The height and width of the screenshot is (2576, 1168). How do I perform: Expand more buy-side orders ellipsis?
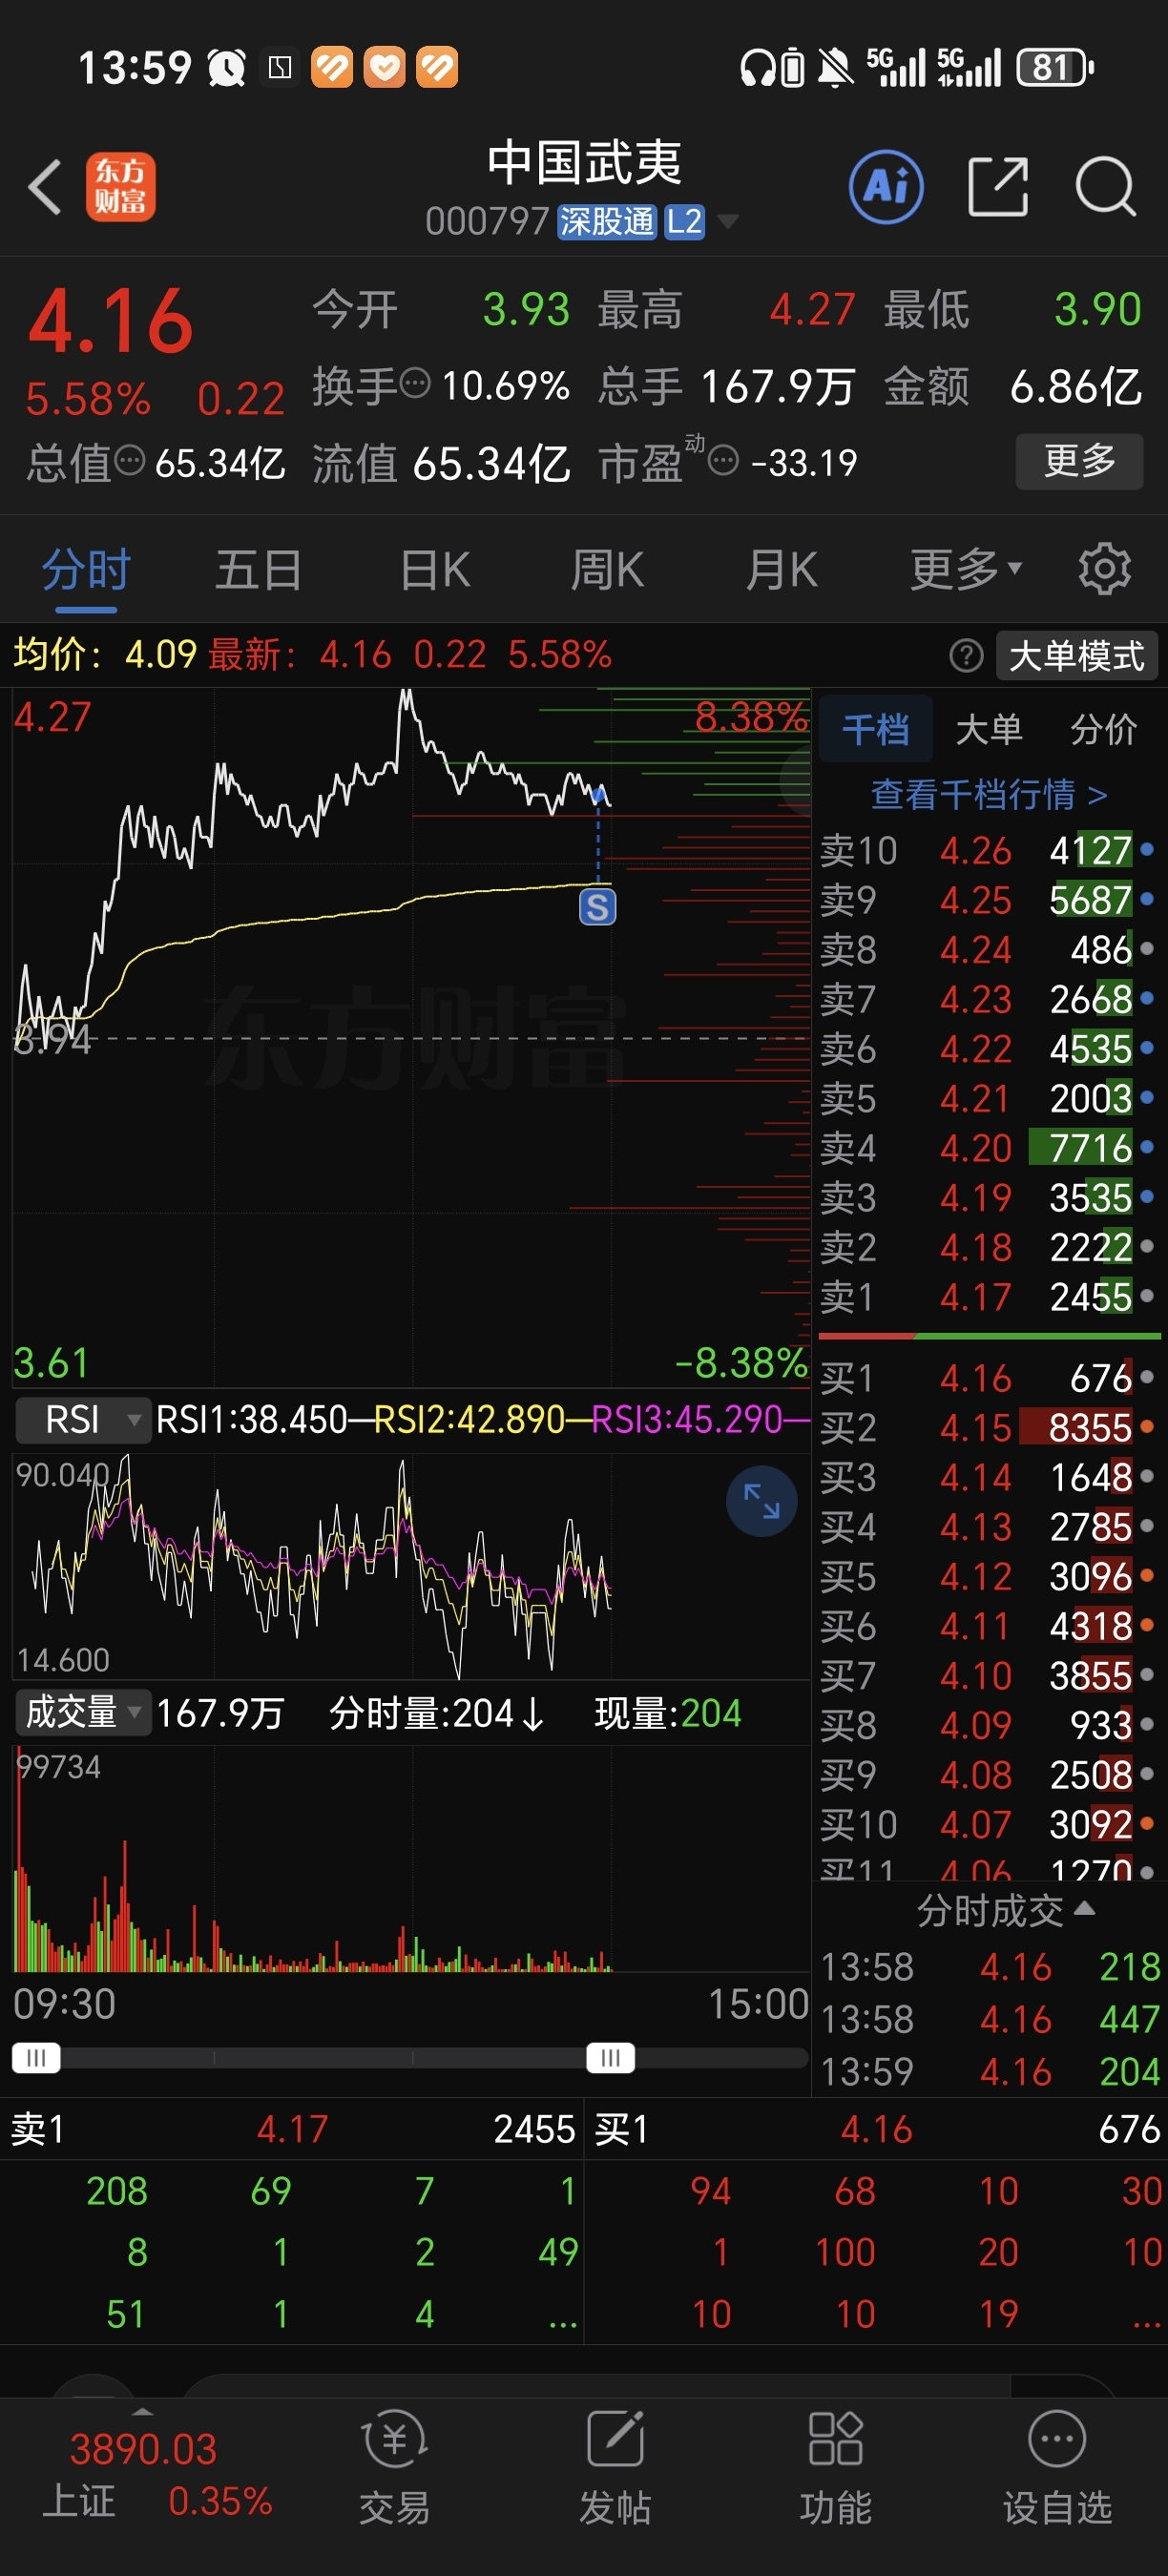(x=1145, y=2314)
